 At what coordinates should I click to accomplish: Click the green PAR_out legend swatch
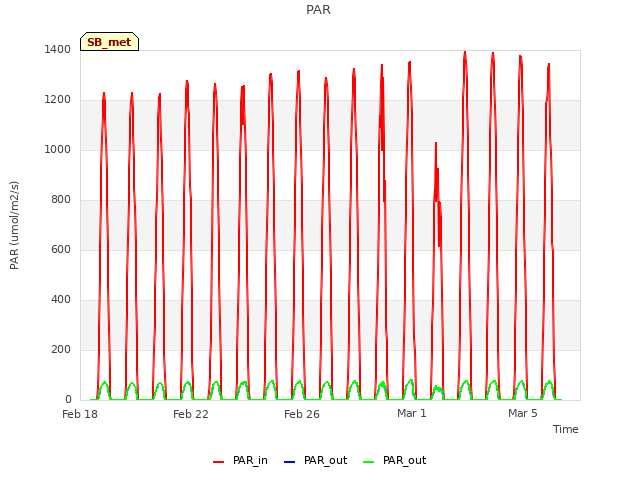(368, 462)
